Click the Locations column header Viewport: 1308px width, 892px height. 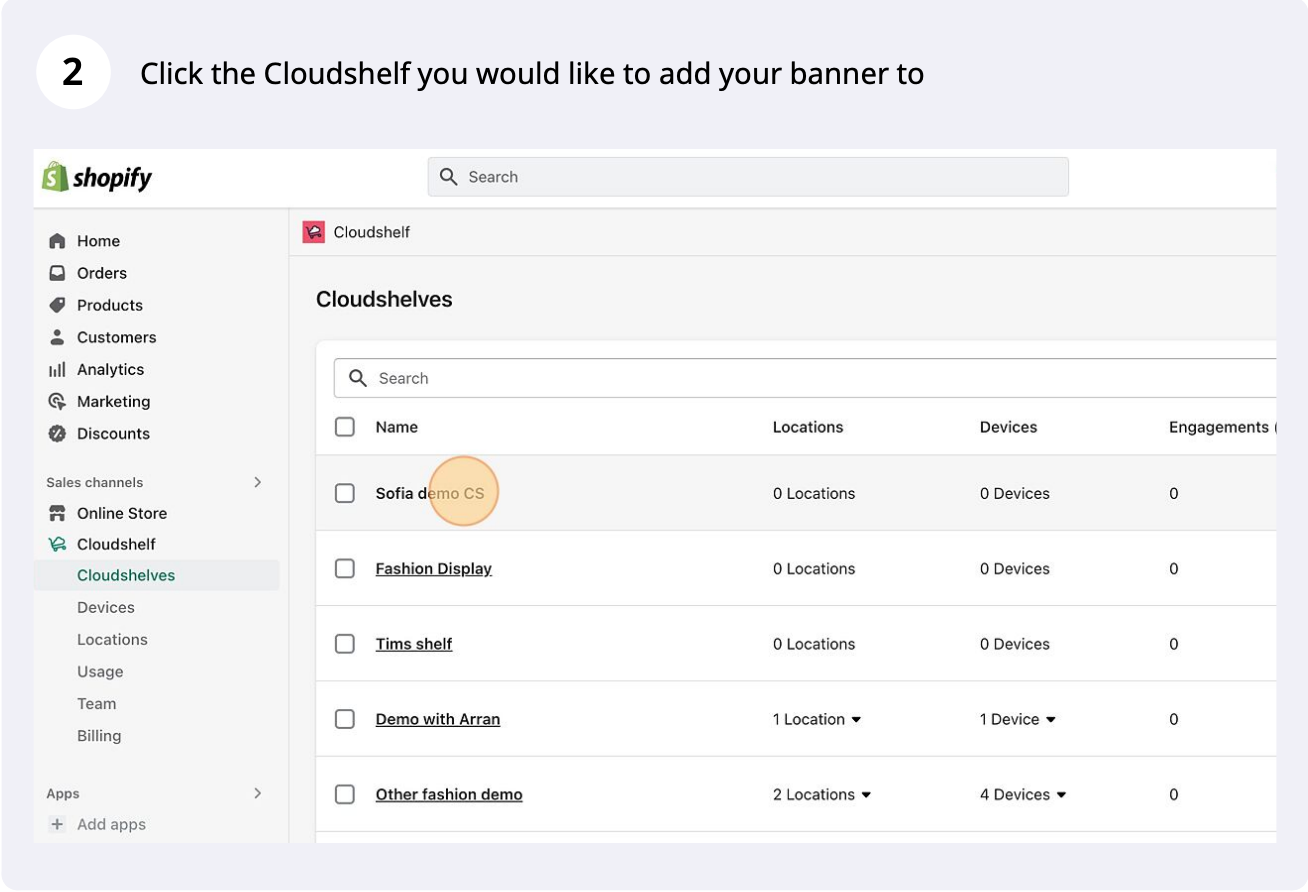(808, 427)
